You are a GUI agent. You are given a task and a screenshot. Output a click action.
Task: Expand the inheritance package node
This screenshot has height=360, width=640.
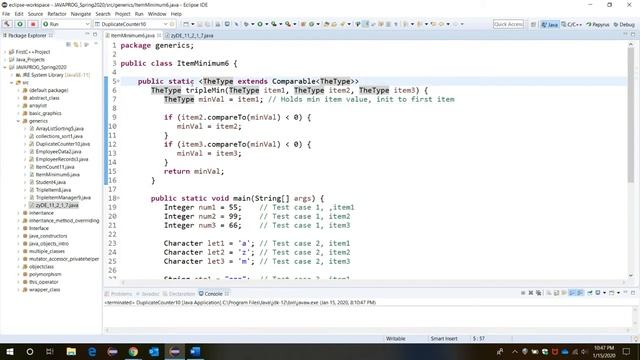click(x=18, y=213)
